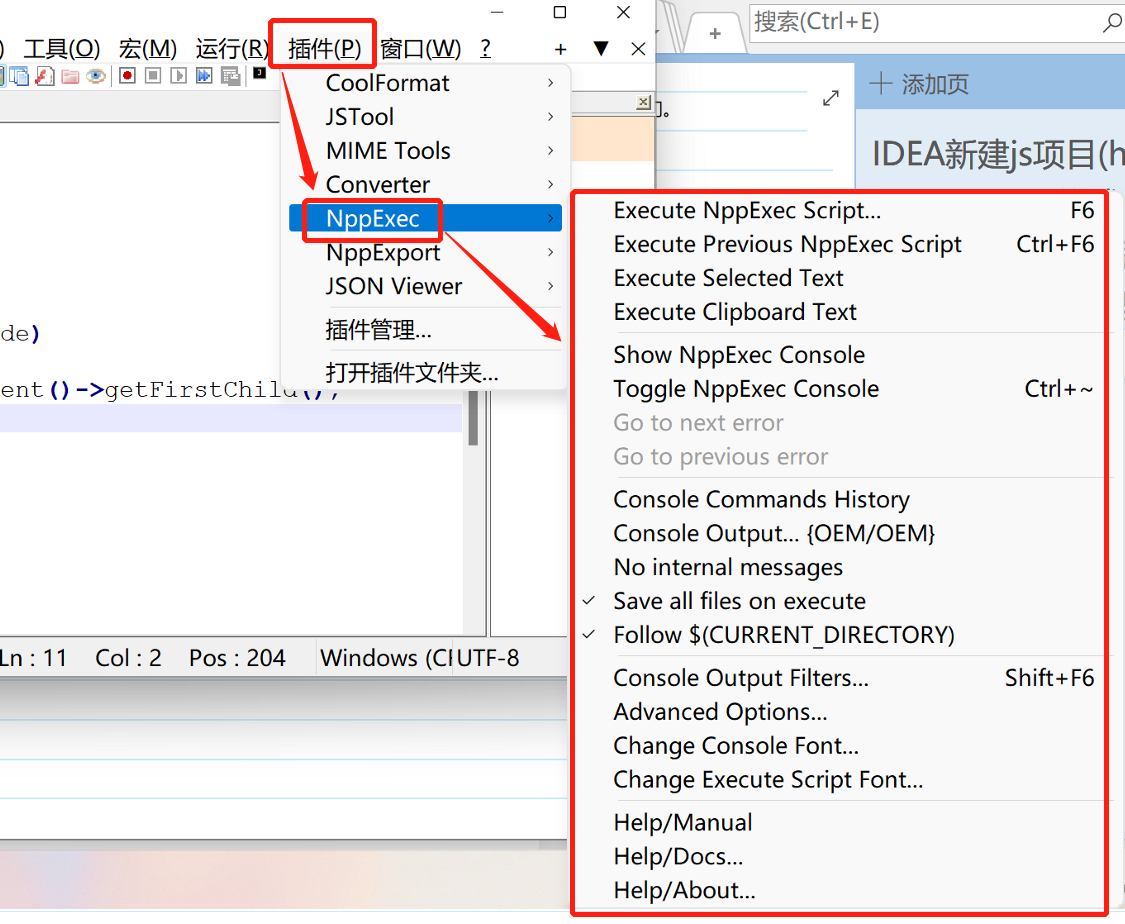Open the 运行(R) menu
Image resolution: width=1125 pixels, height=924 pixels.
point(232,49)
